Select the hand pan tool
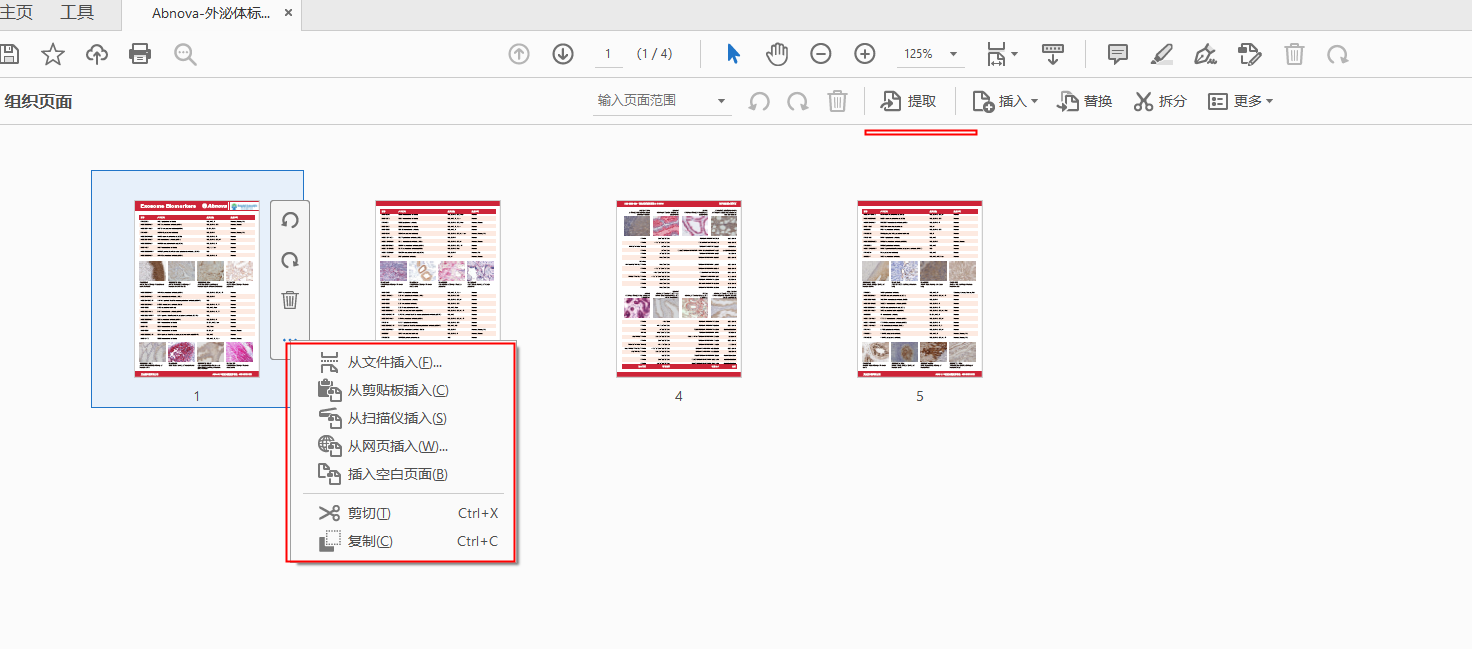 click(x=777, y=54)
